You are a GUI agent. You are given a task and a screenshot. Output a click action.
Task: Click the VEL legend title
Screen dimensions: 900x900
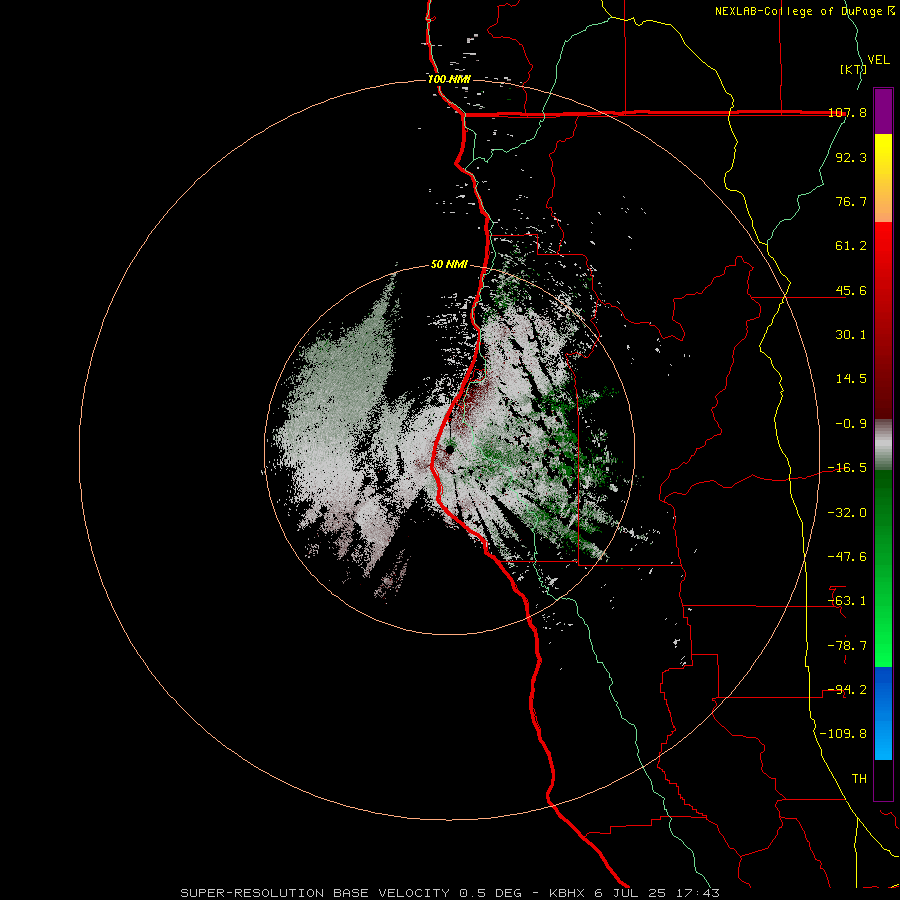pyautogui.click(x=878, y=60)
